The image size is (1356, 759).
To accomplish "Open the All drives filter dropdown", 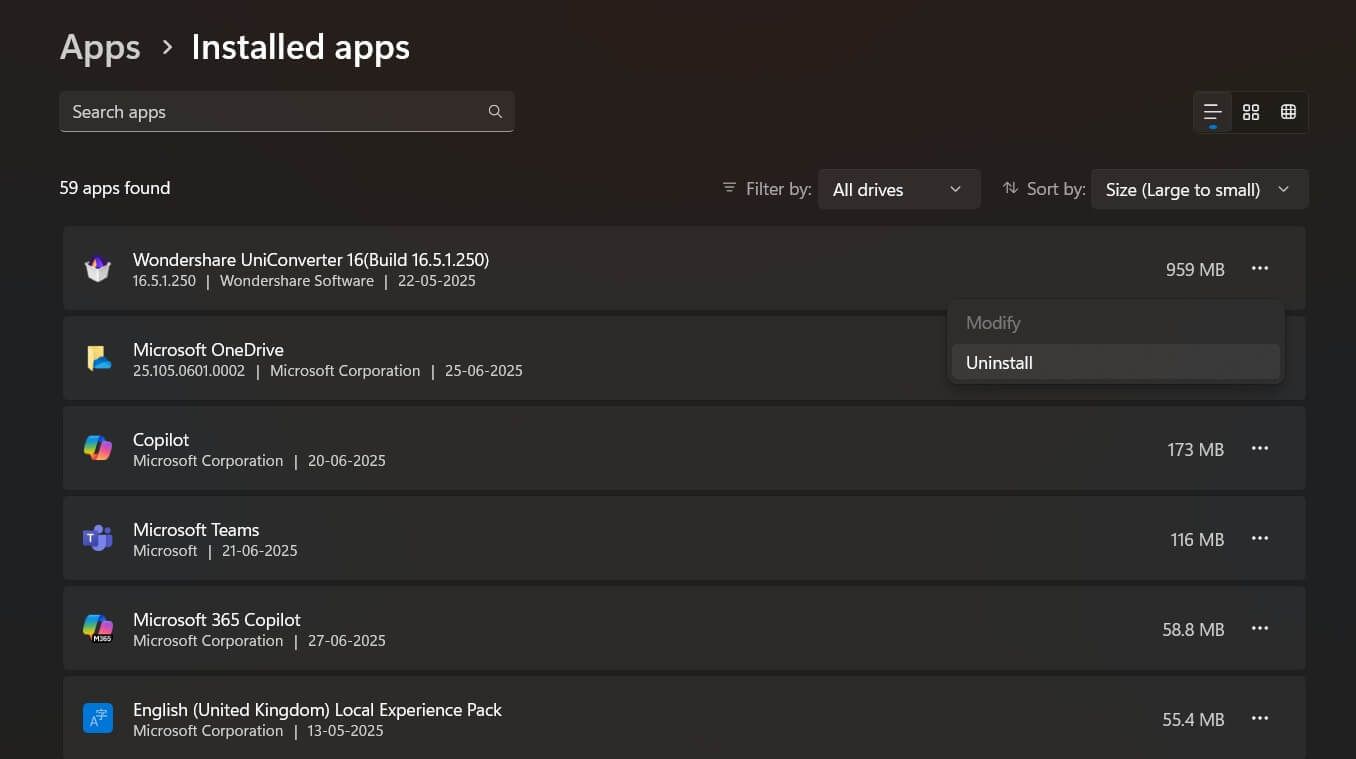I will 898,189.
